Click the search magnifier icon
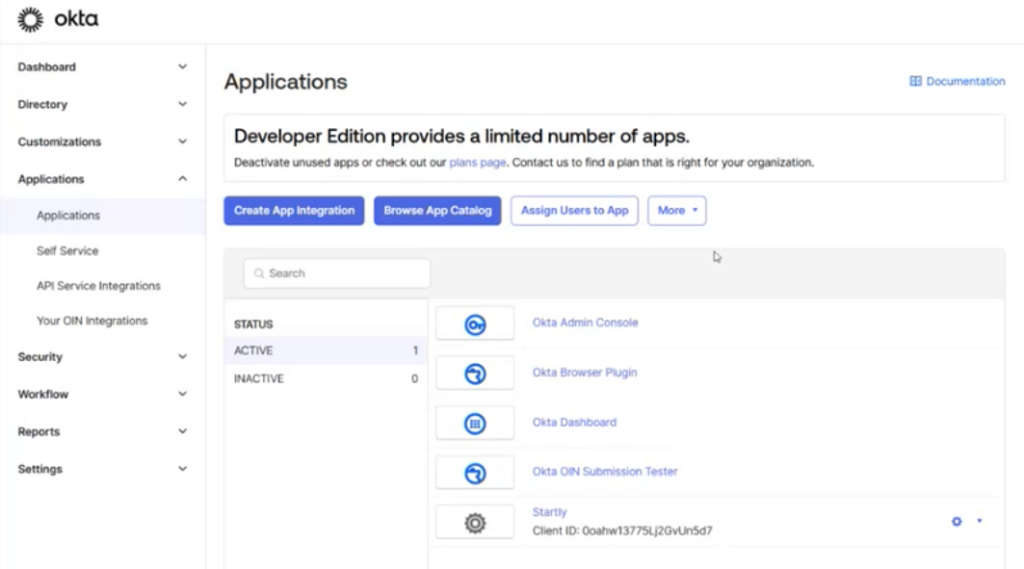Image resolution: width=1024 pixels, height=569 pixels. tap(259, 273)
